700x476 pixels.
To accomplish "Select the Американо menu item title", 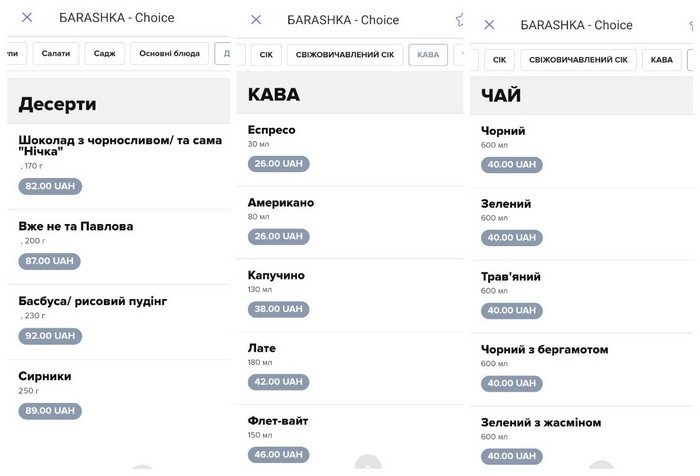I will pos(281,203).
